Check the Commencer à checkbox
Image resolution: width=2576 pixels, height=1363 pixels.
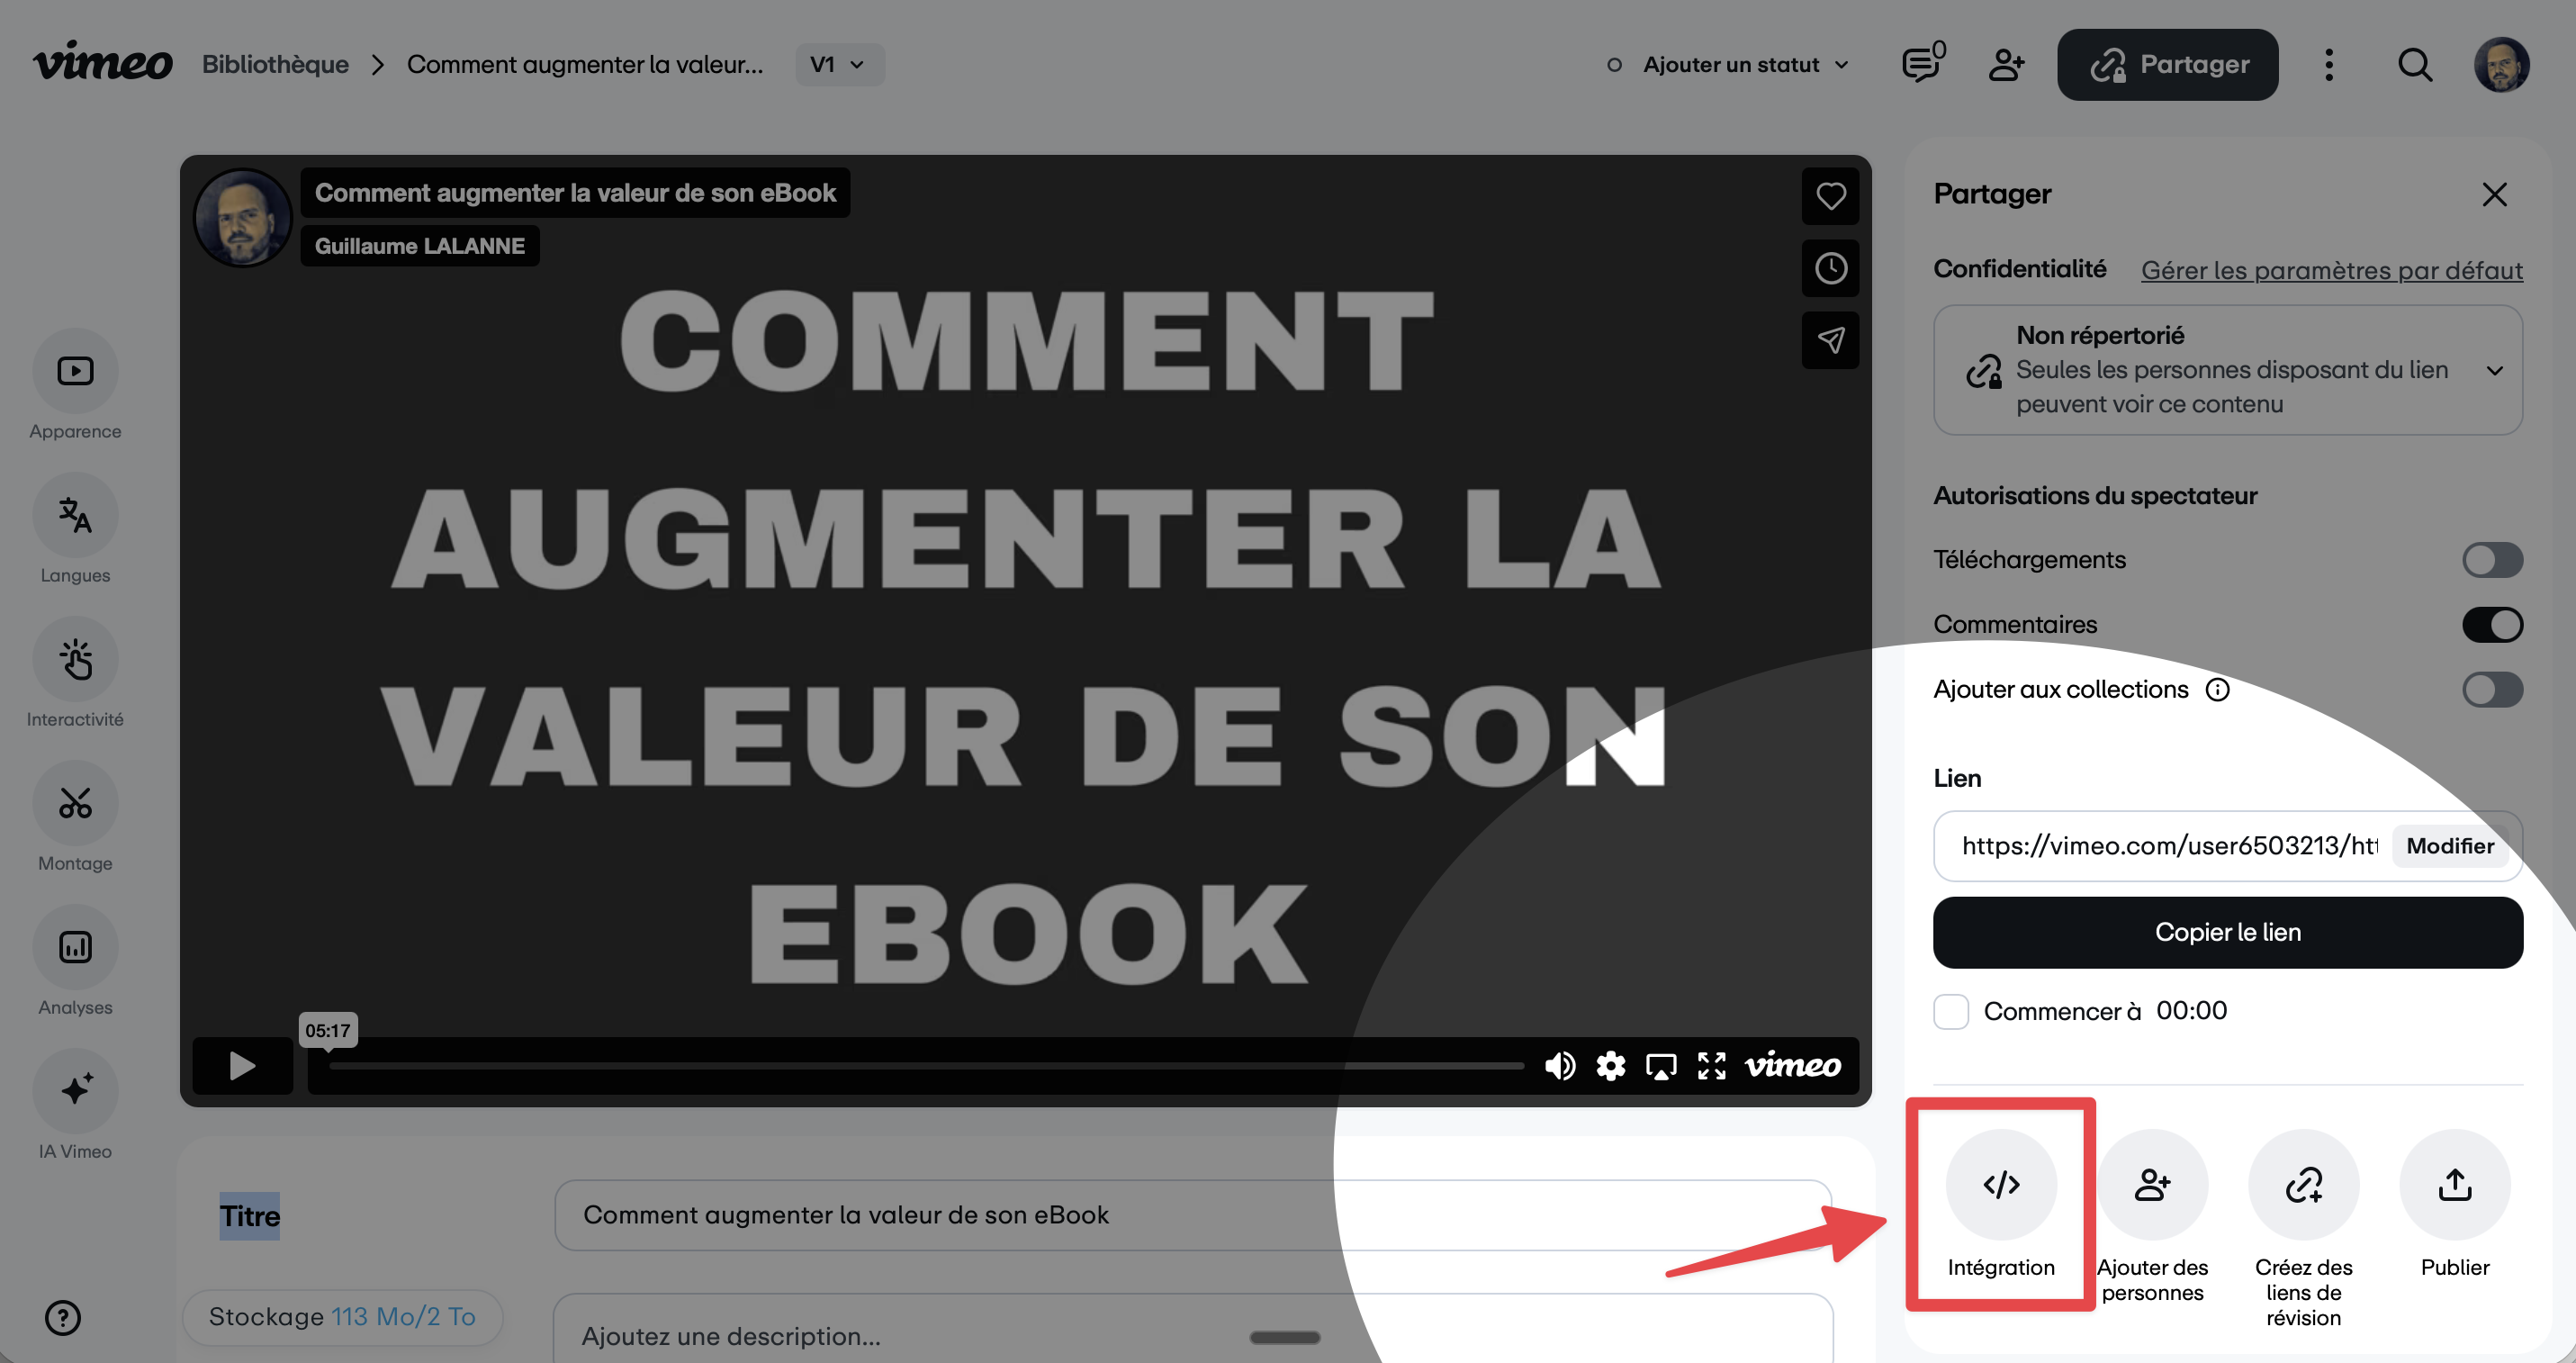(x=1951, y=1011)
